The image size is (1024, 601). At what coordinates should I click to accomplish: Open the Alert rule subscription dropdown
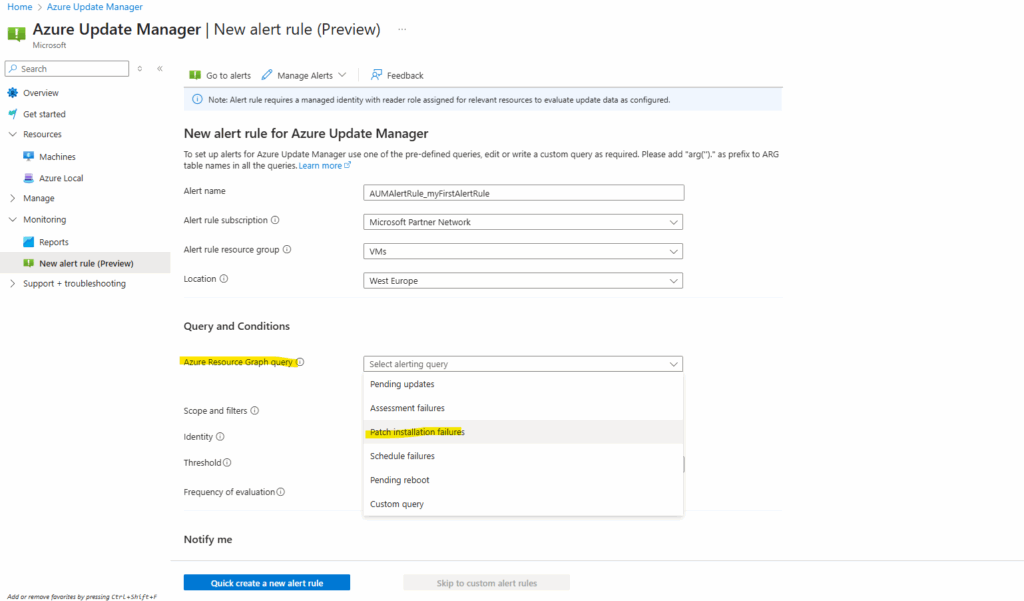coord(523,222)
